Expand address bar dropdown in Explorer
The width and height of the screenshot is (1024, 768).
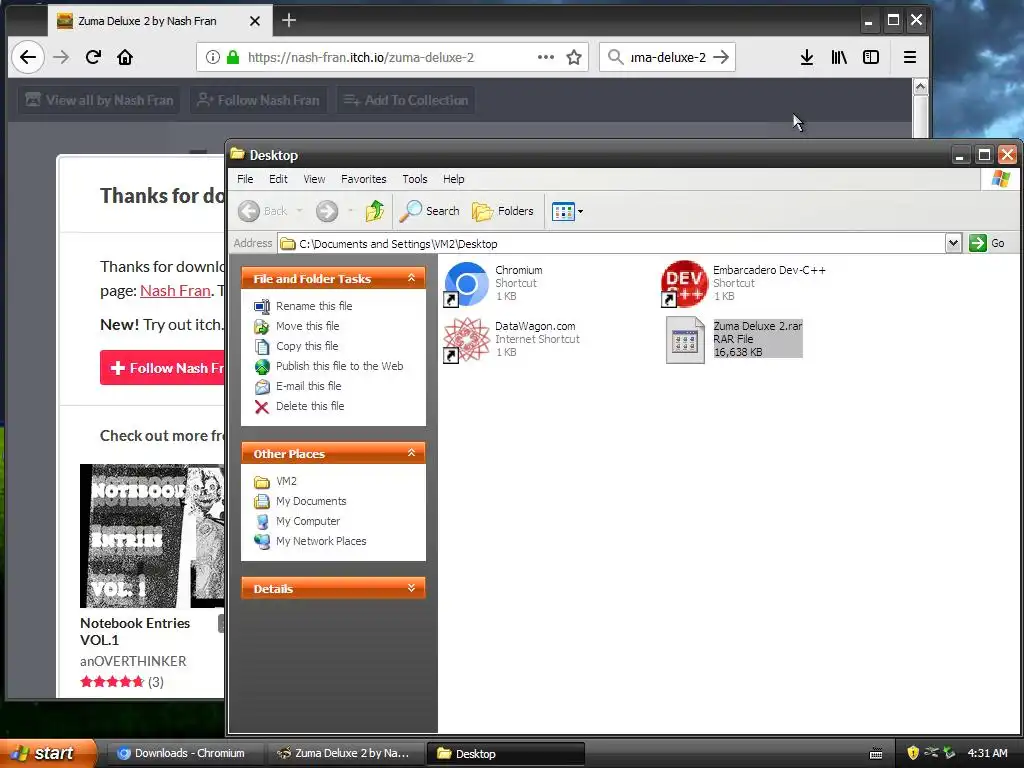[x=953, y=244]
